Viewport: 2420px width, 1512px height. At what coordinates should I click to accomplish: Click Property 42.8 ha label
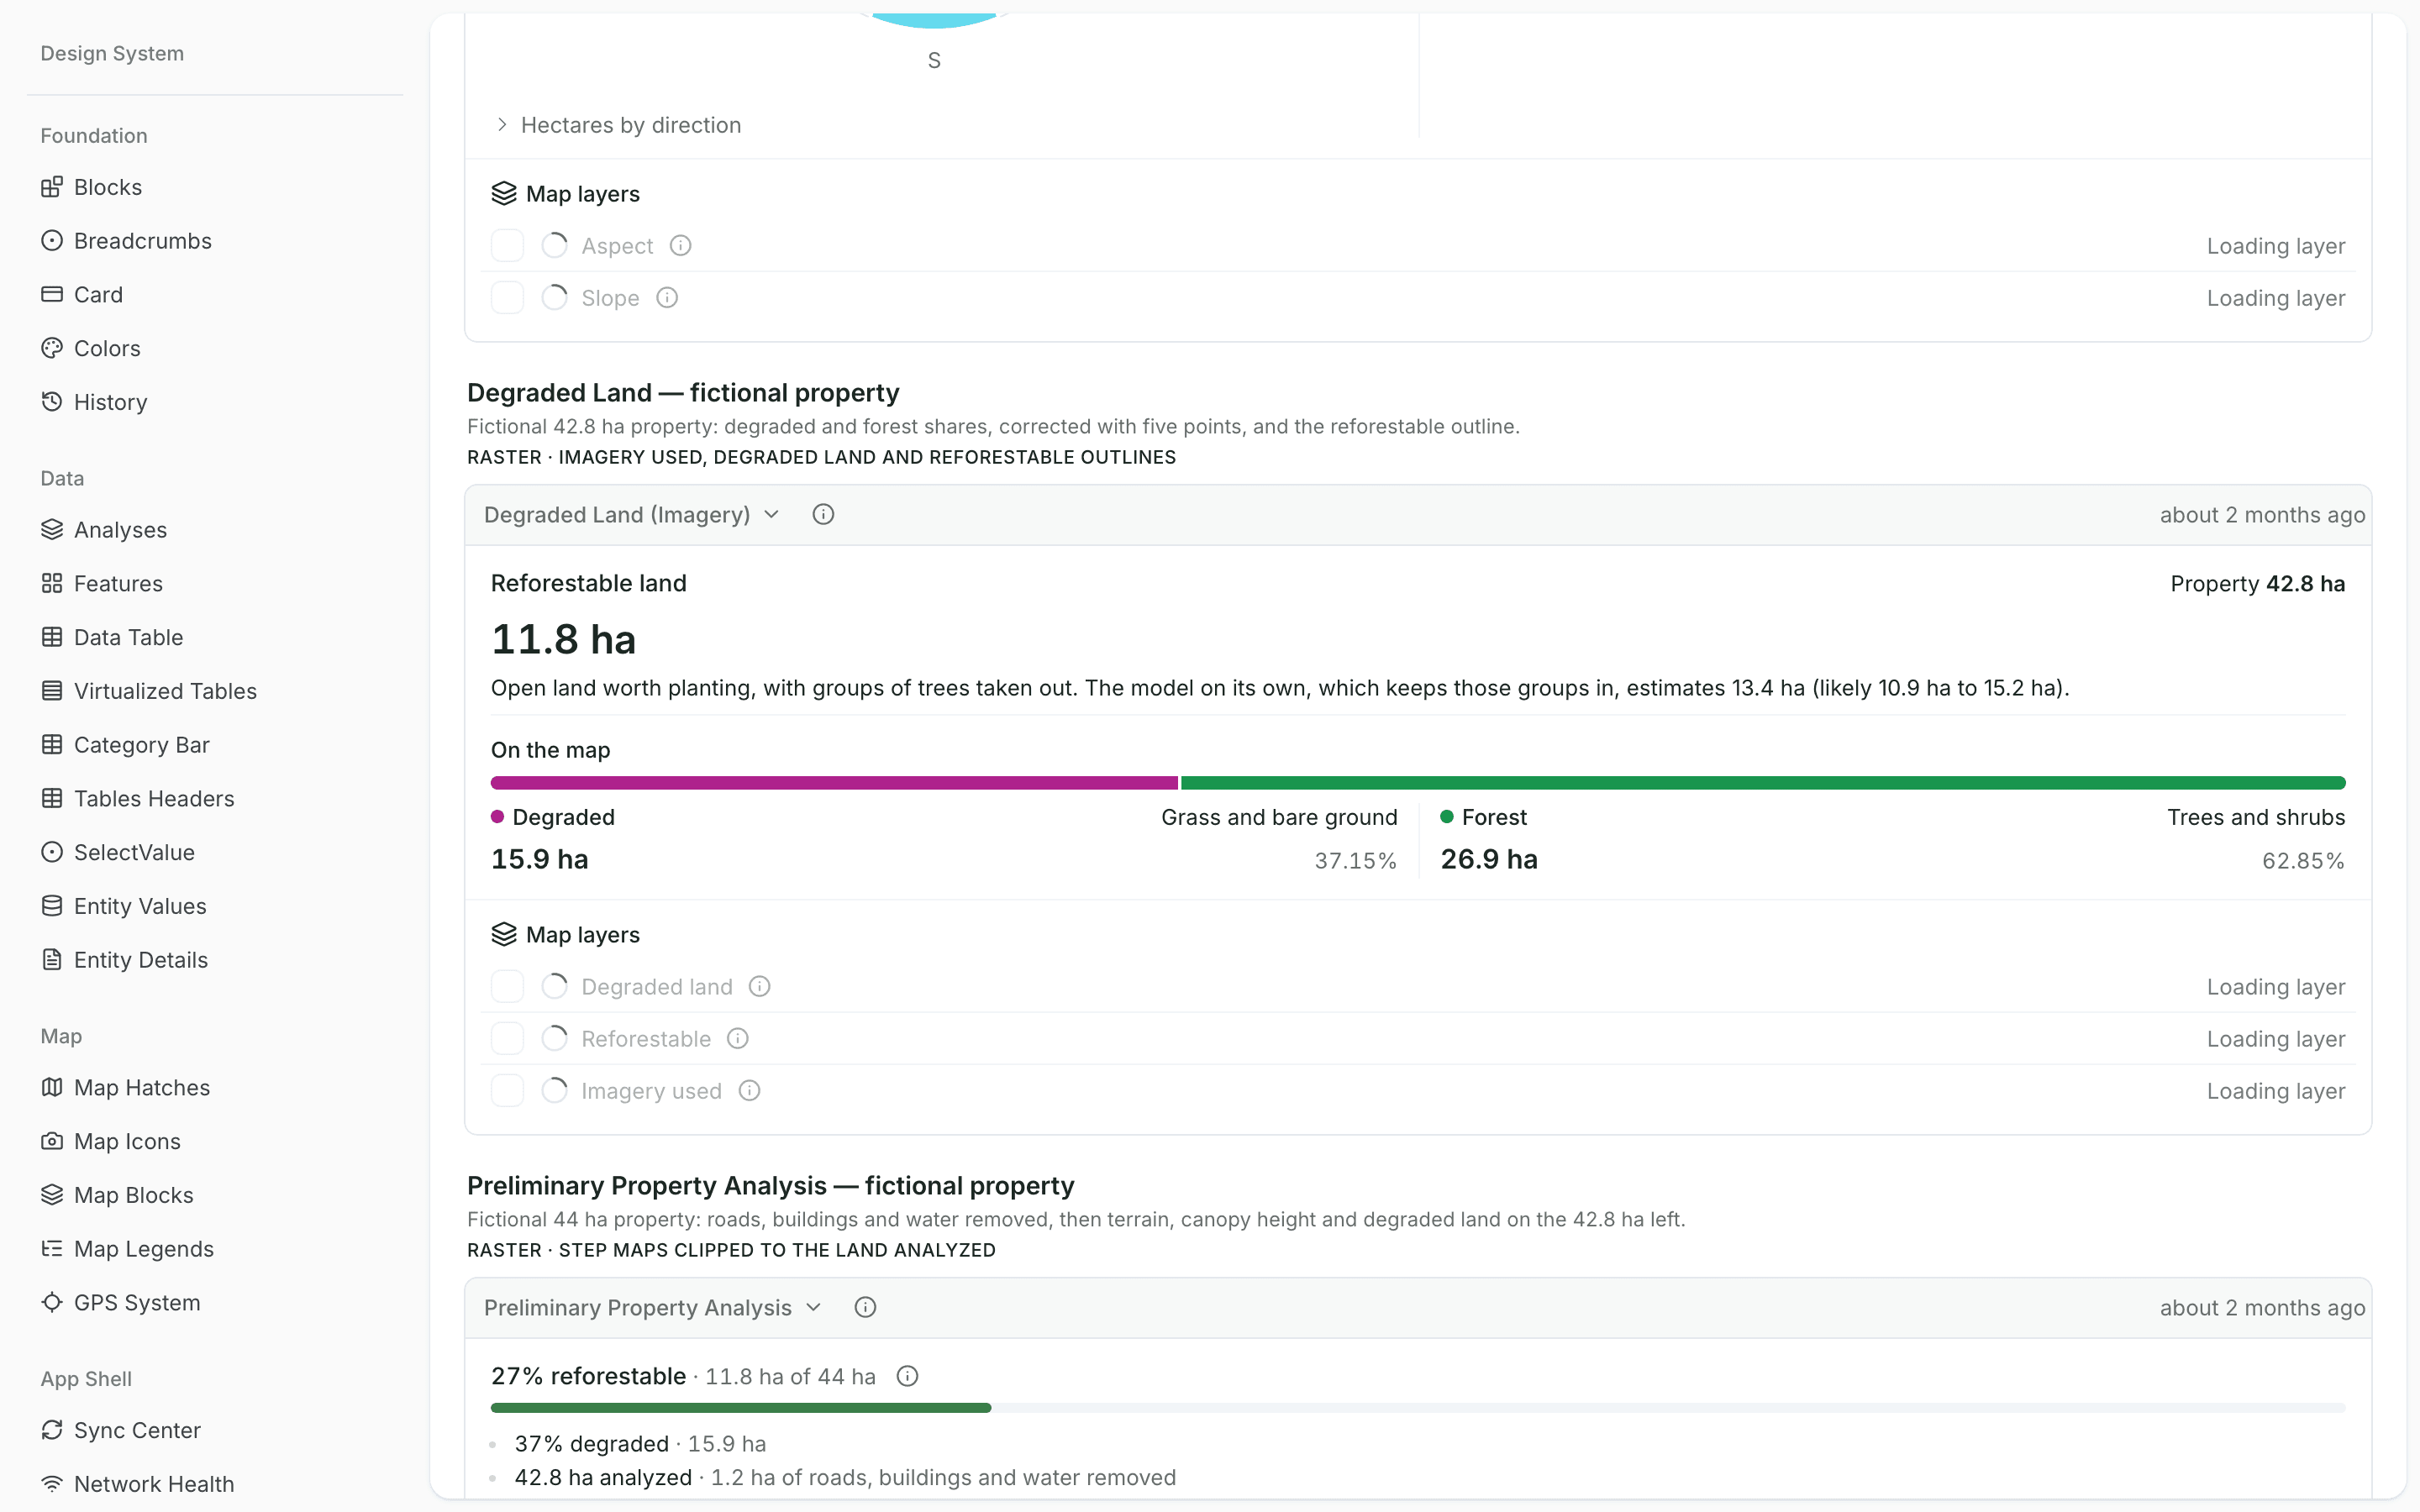click(2257, 584)
